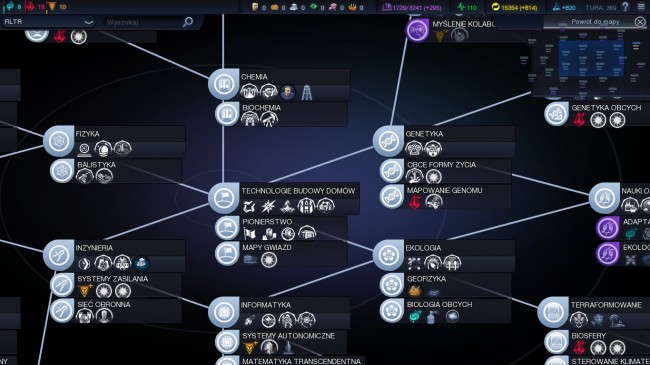
Task: Select the Mapy Gwiazd technology
Action: (x=281, y=254)
